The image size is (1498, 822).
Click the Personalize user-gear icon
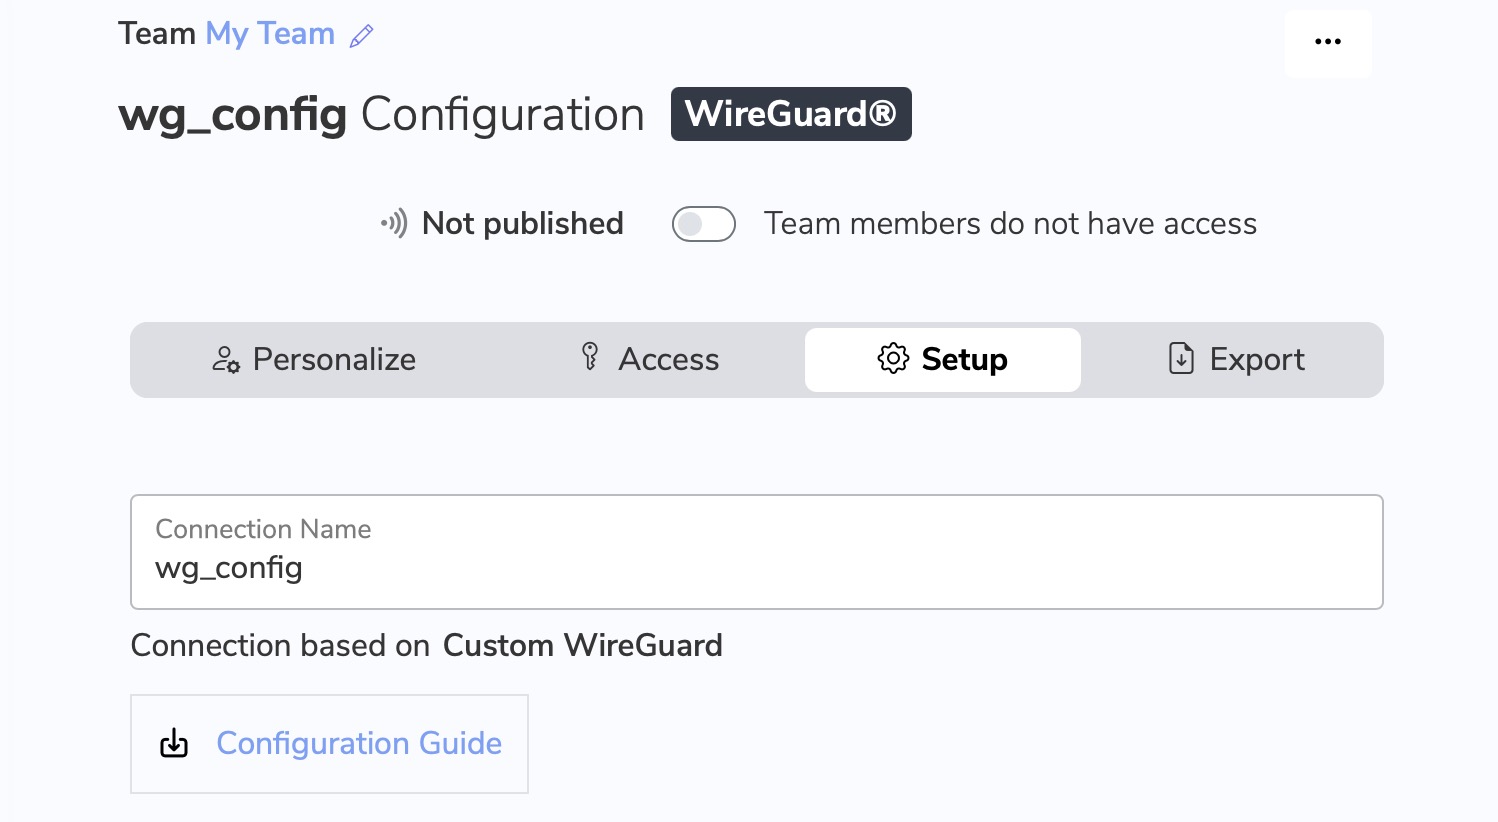click(226, 360)
